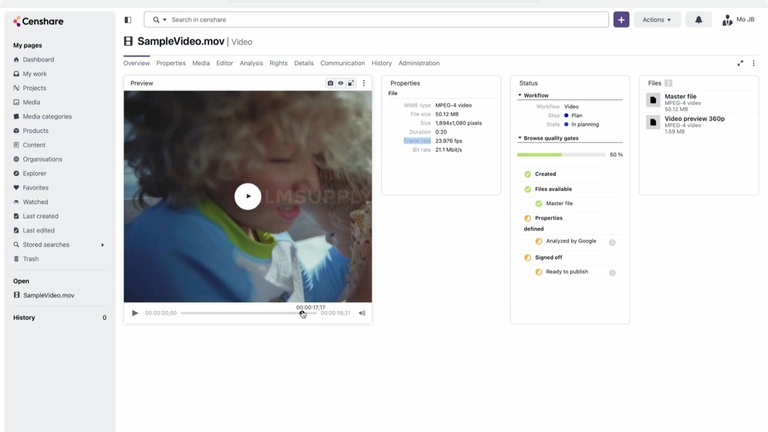Open the Actions dropdown menu

click(x=657, y=20)
